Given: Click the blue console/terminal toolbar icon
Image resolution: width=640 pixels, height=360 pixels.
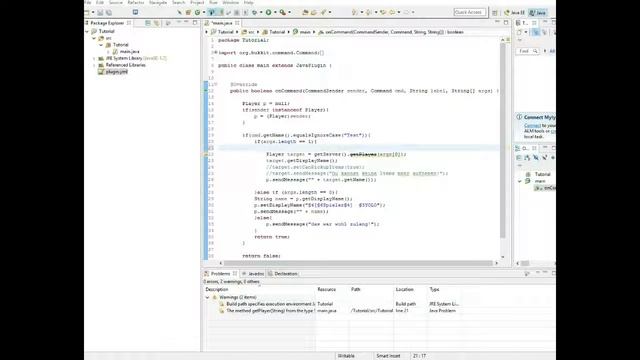Looking at the screenshot, I should pos(135,13).
